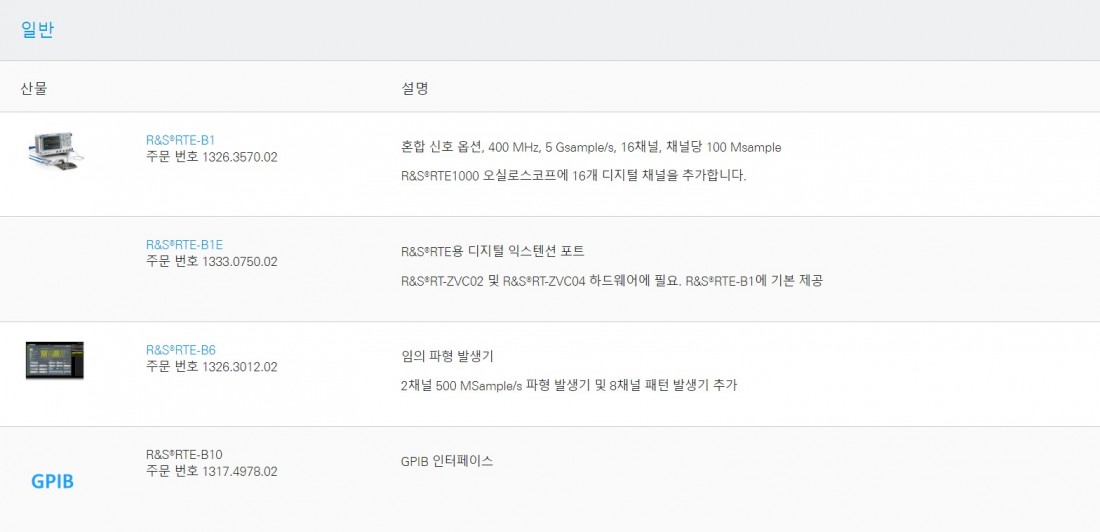Click the blue GPIB icon
Screen dimensions: 1100x532
[53, 481]
